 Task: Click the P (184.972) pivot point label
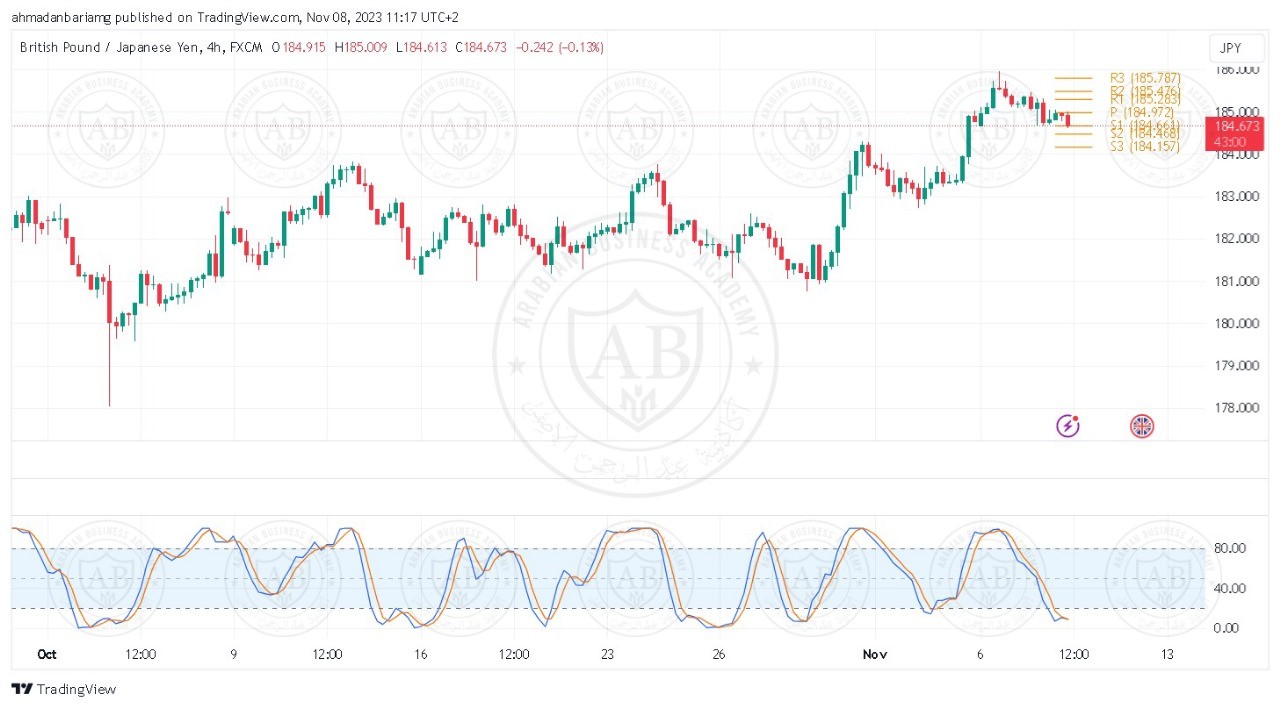1141,112
